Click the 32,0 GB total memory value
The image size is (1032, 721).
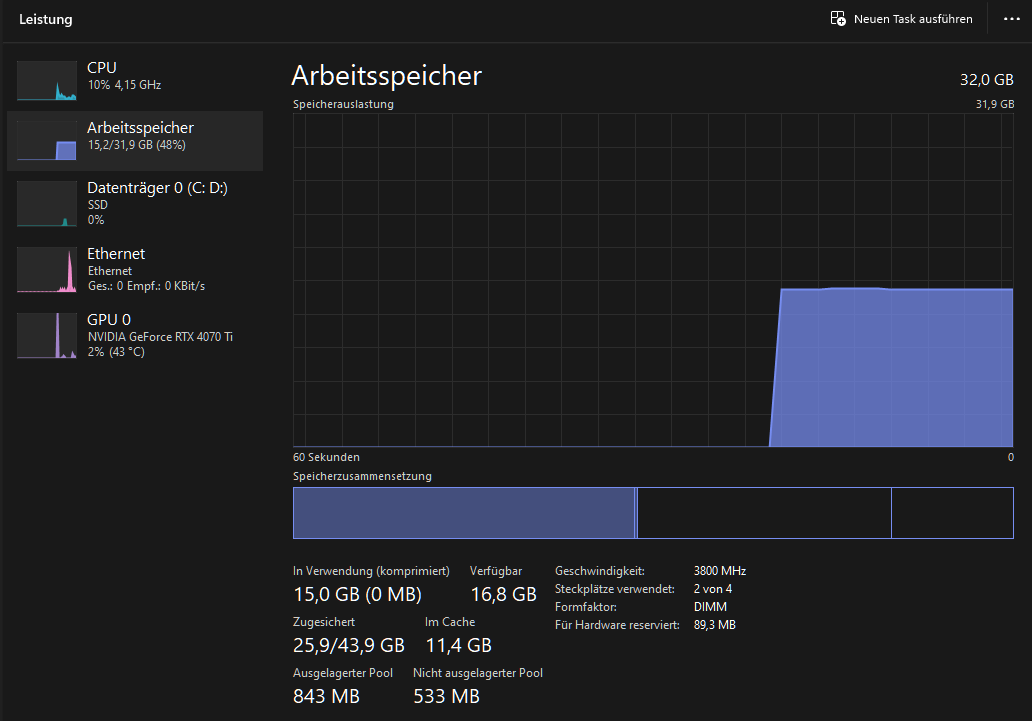pyautogui.click(x=987, y=80)
